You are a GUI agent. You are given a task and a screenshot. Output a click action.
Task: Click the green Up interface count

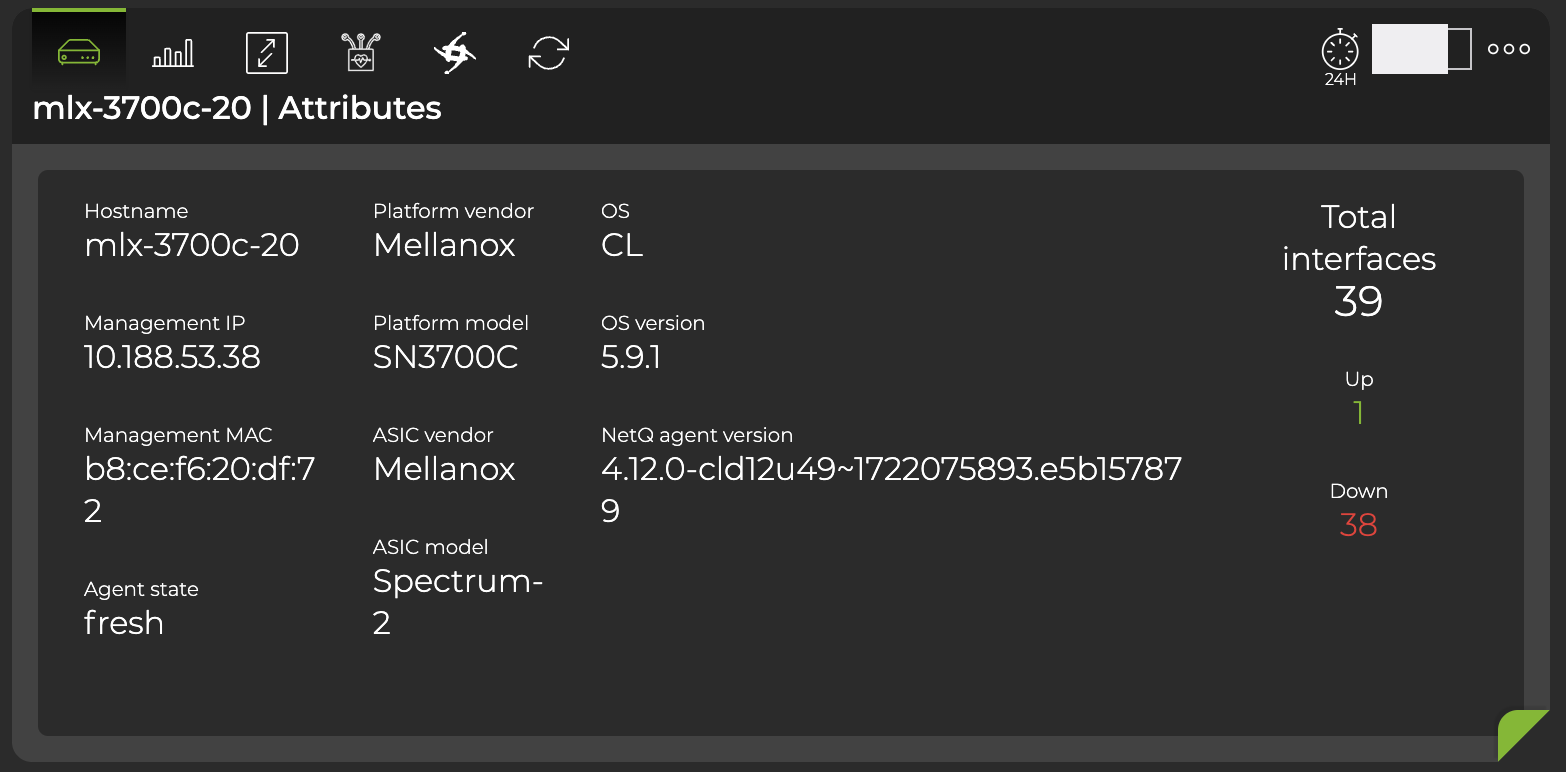1358,413
